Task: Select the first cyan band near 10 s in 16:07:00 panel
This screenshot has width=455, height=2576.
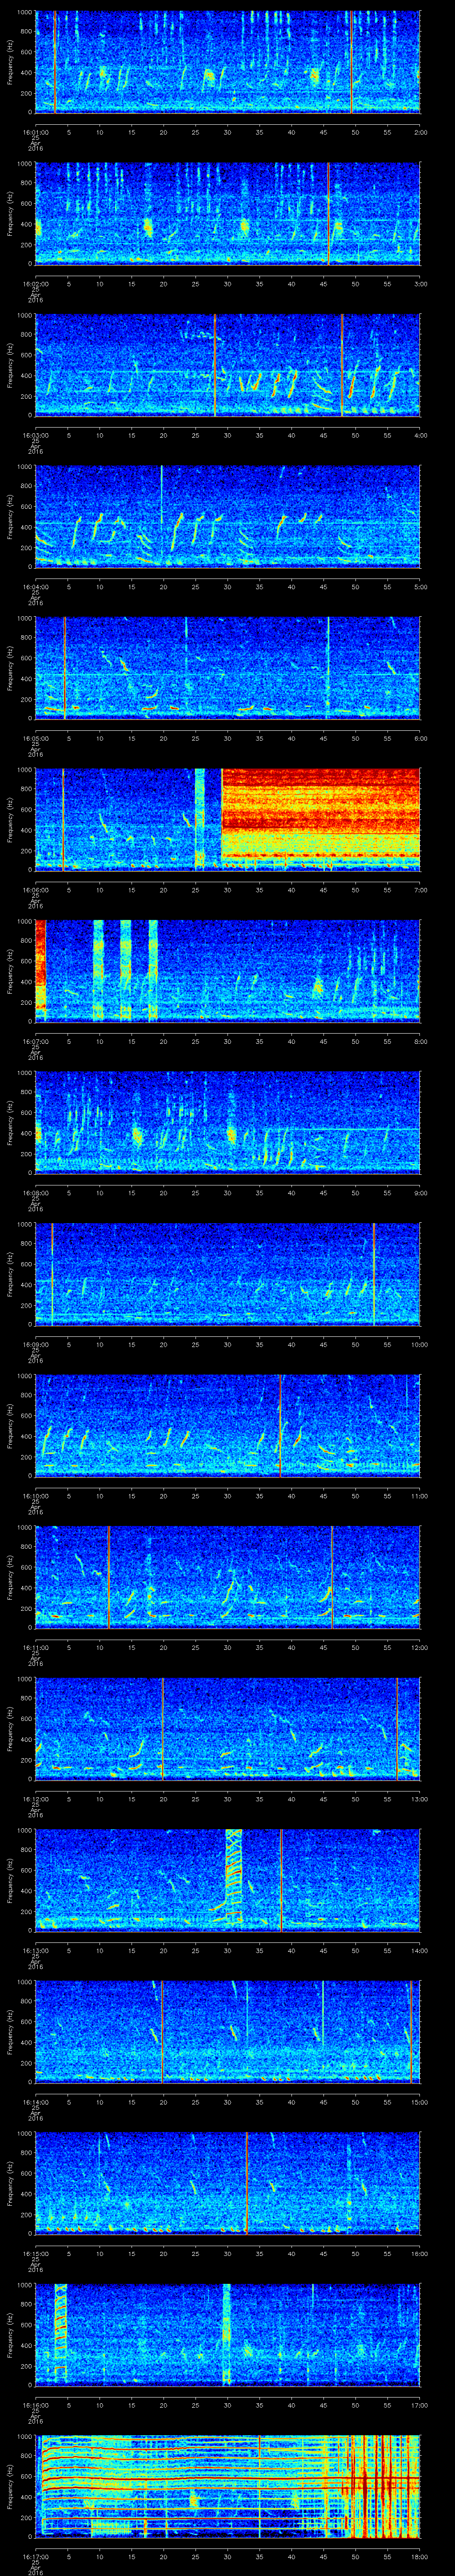Action: click(x=99, y=970)
